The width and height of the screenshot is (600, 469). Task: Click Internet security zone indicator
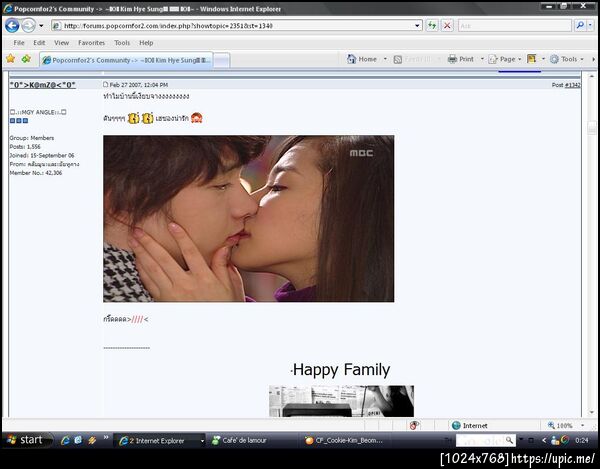470,425
